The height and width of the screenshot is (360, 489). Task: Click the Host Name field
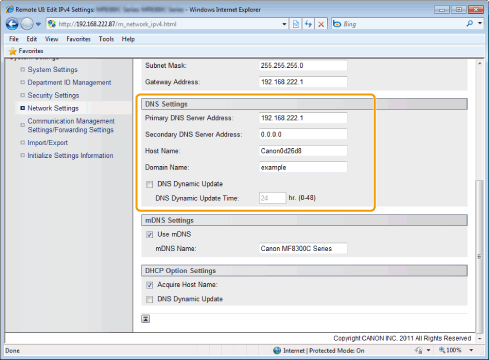click(x=303, y=151)
